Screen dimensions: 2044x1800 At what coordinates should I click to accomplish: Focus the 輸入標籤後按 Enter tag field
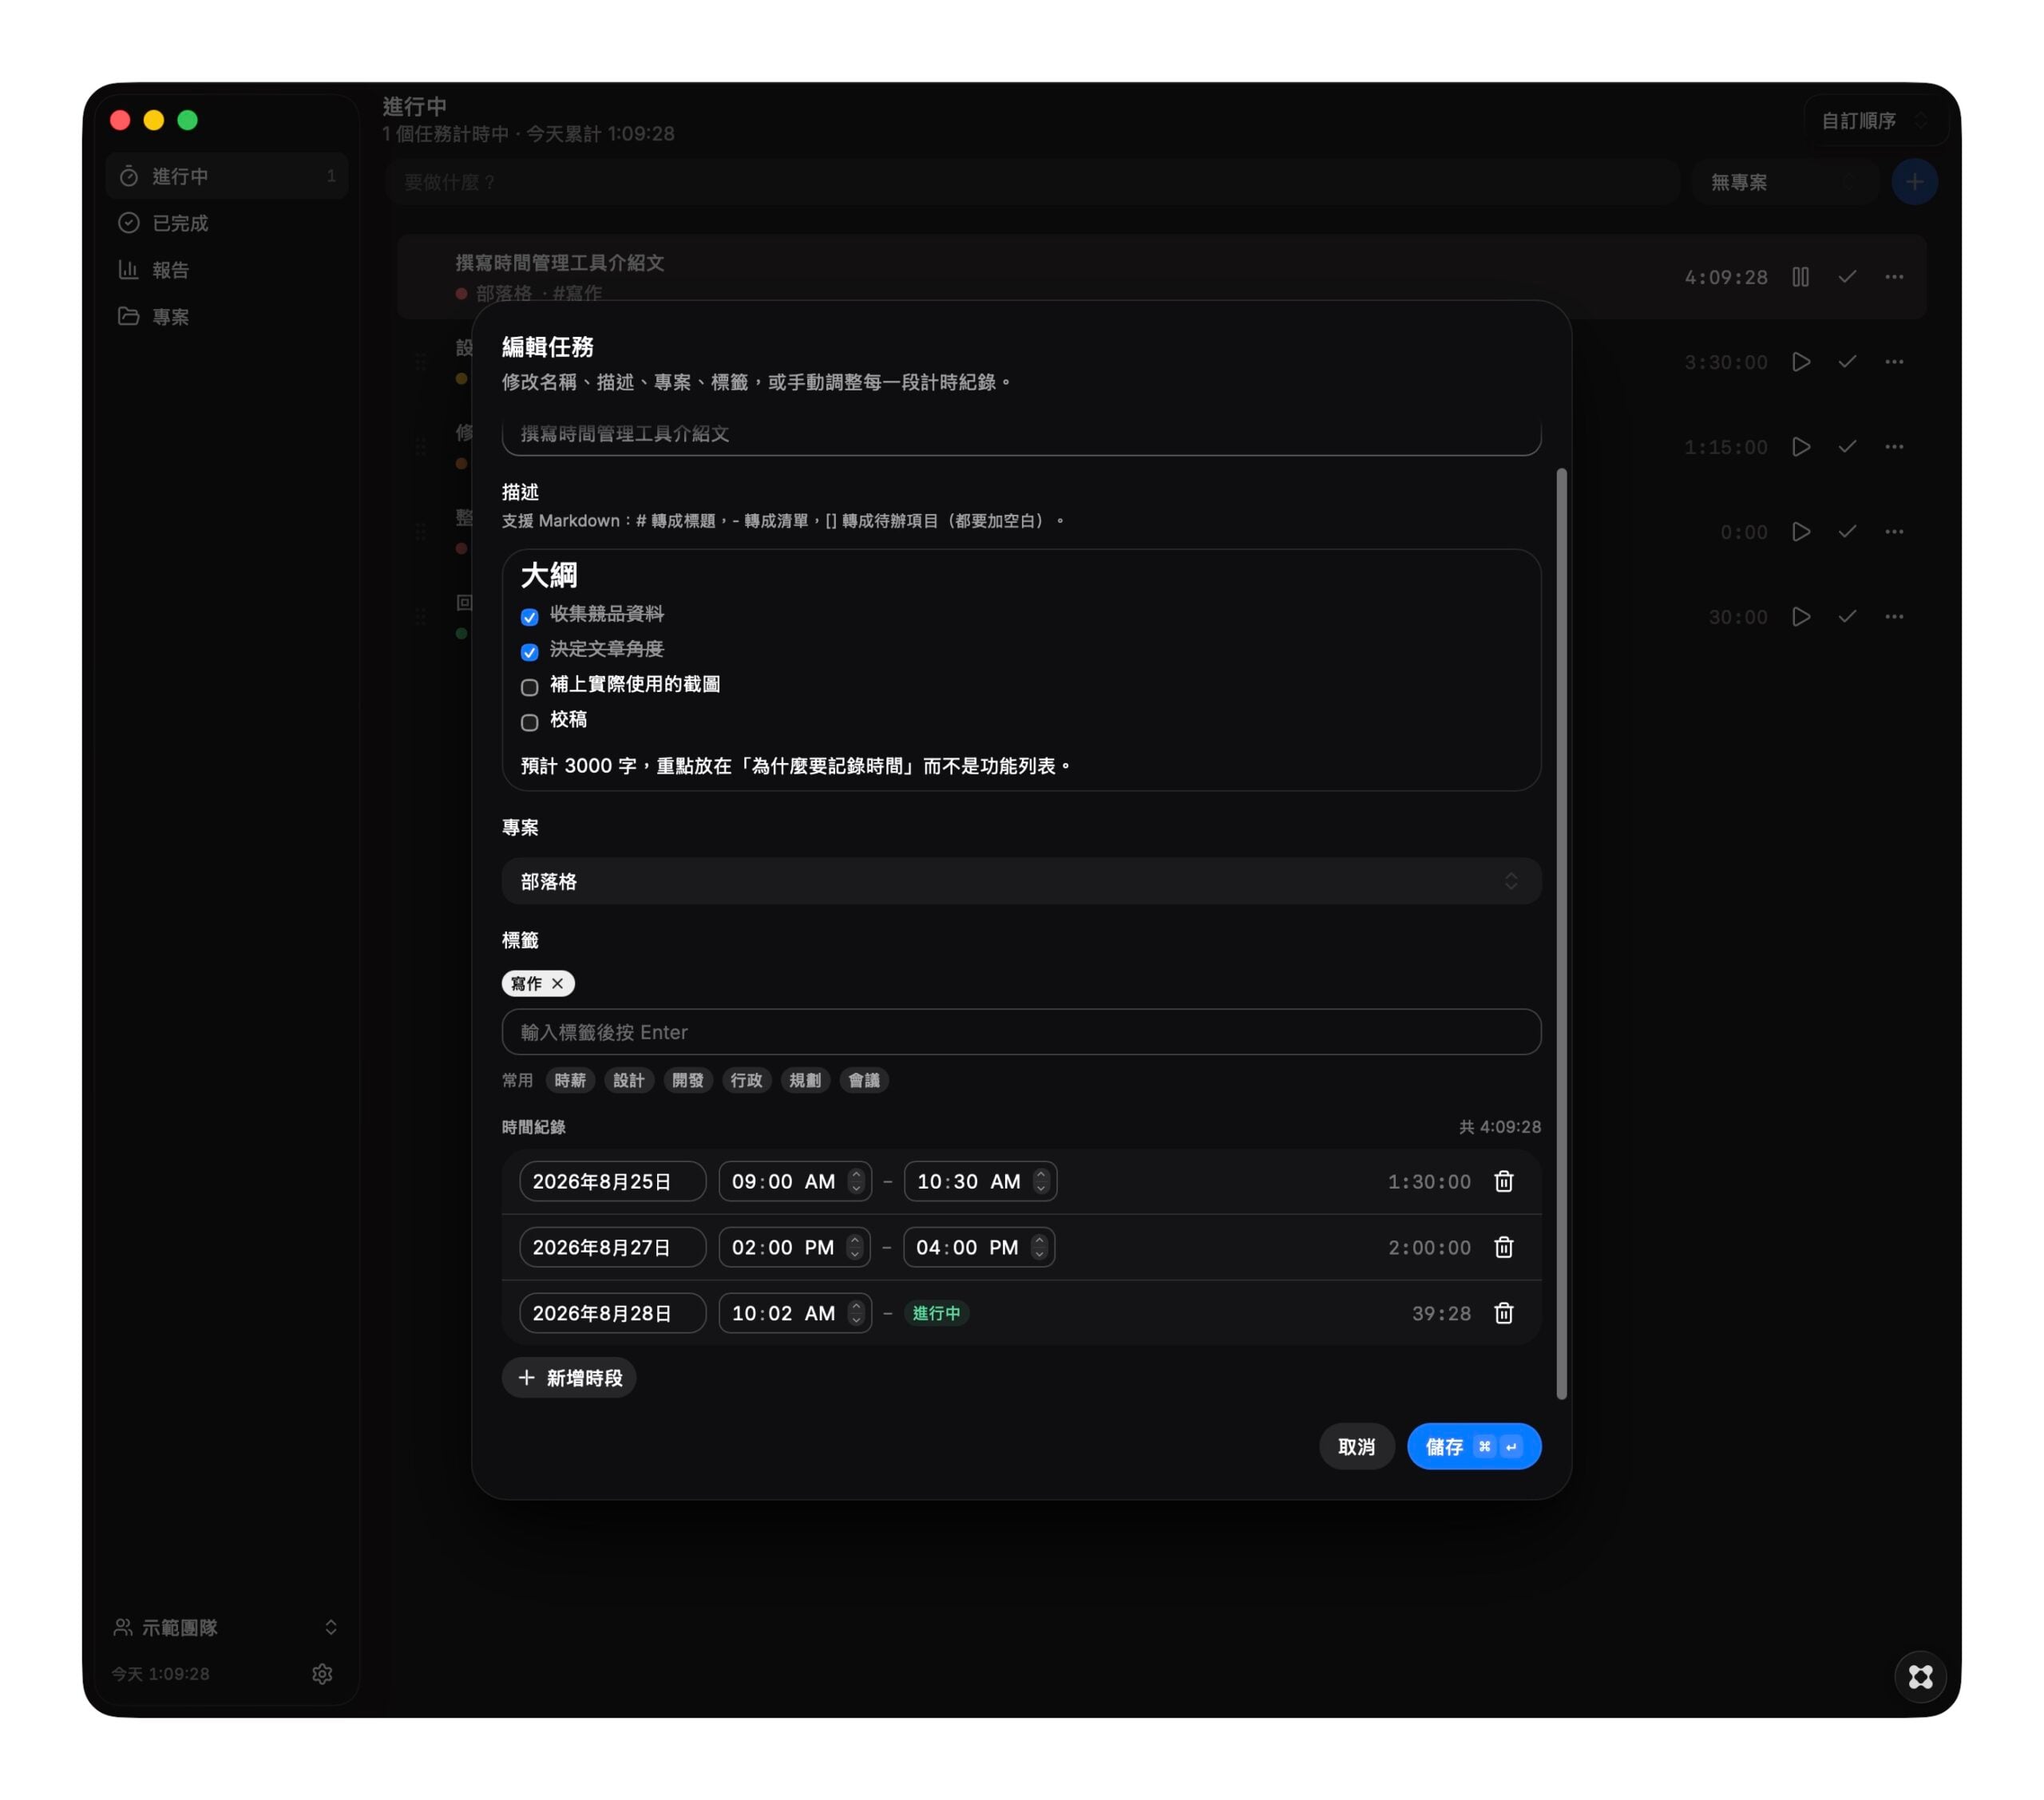[x=1021, y=1032]
